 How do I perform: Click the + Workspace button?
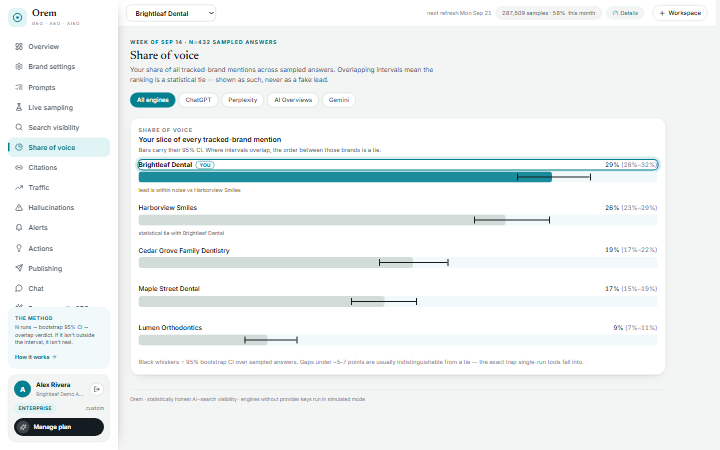(x=680, y=13)
